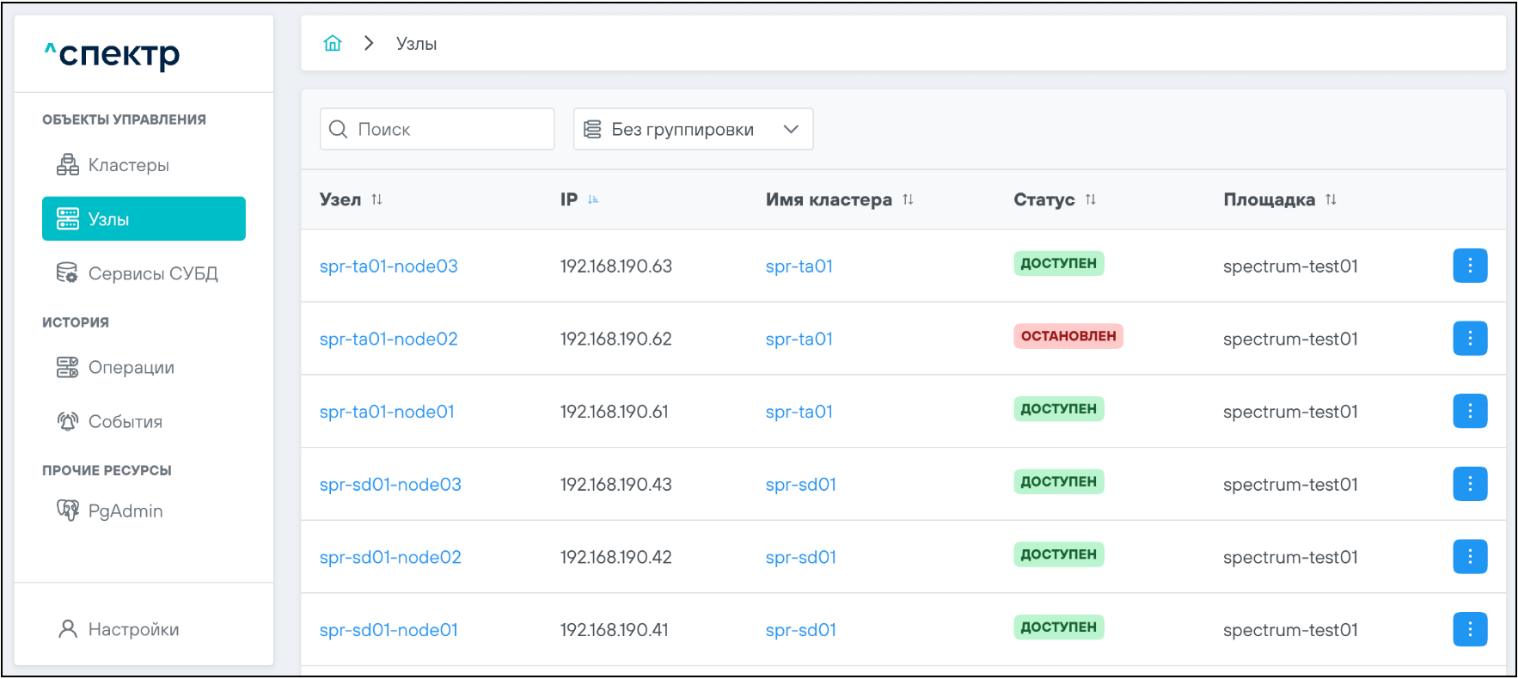Open События in sidebar

tap(125, 422)
